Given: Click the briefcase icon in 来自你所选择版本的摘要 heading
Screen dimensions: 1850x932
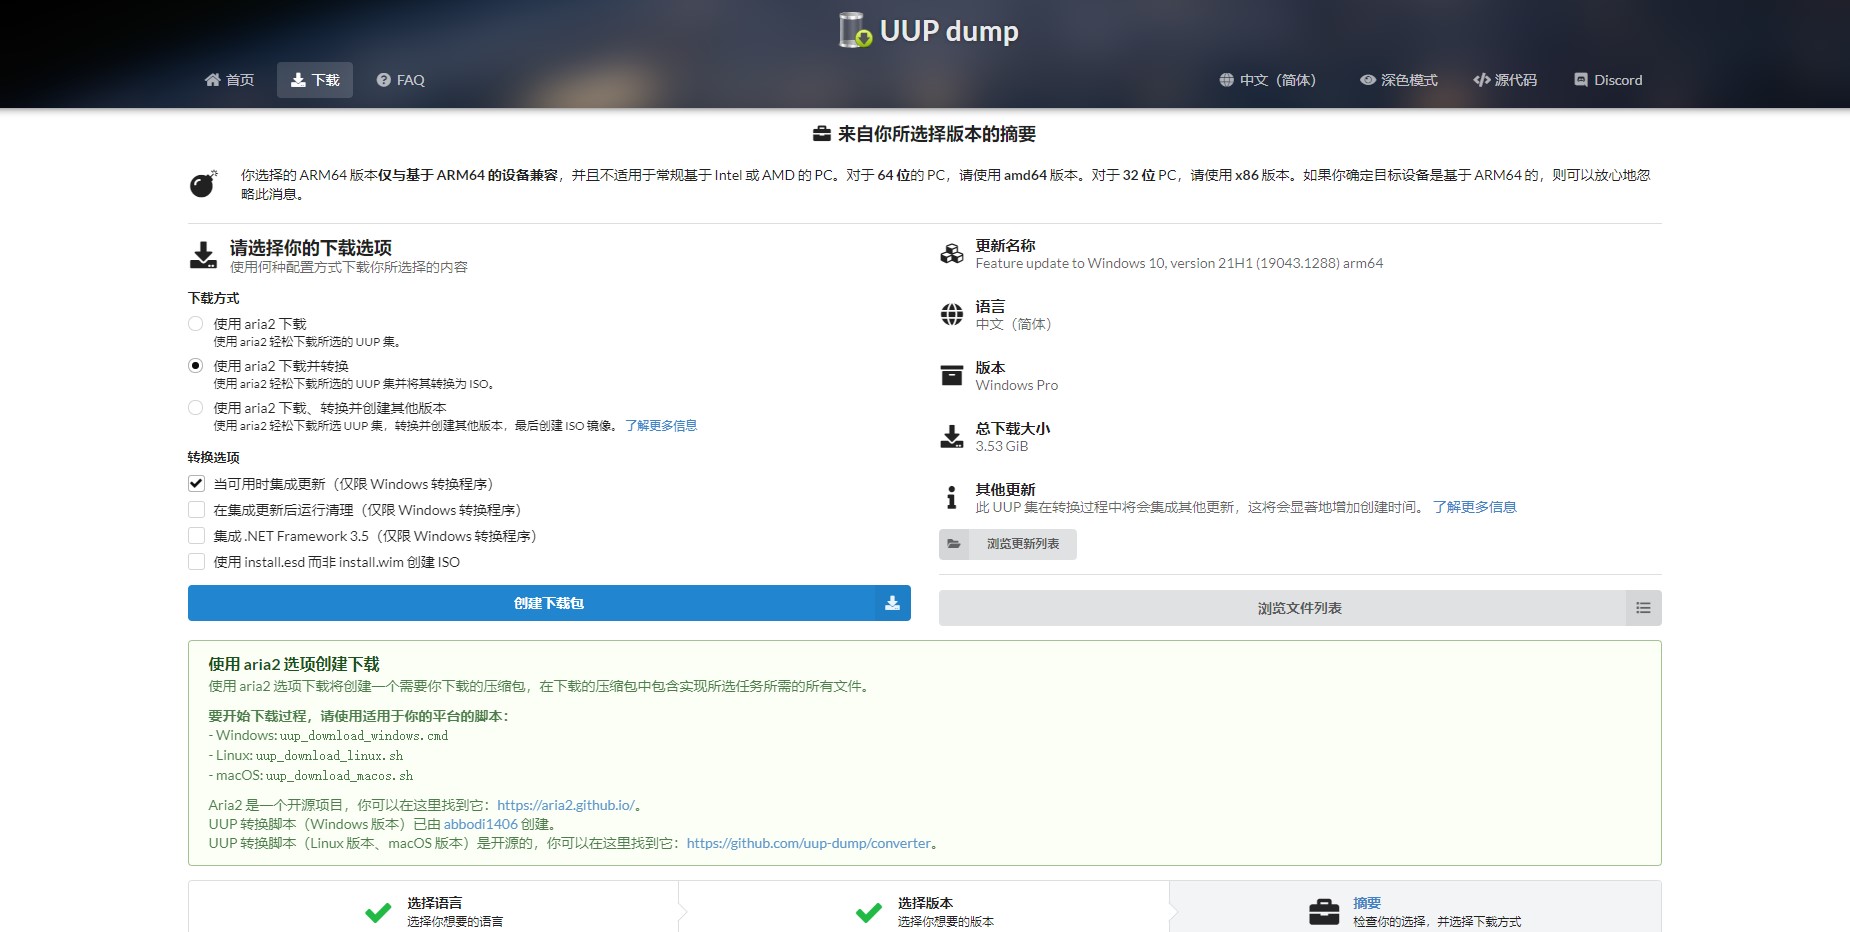Looking at the screenshot, I should (822, 134).
